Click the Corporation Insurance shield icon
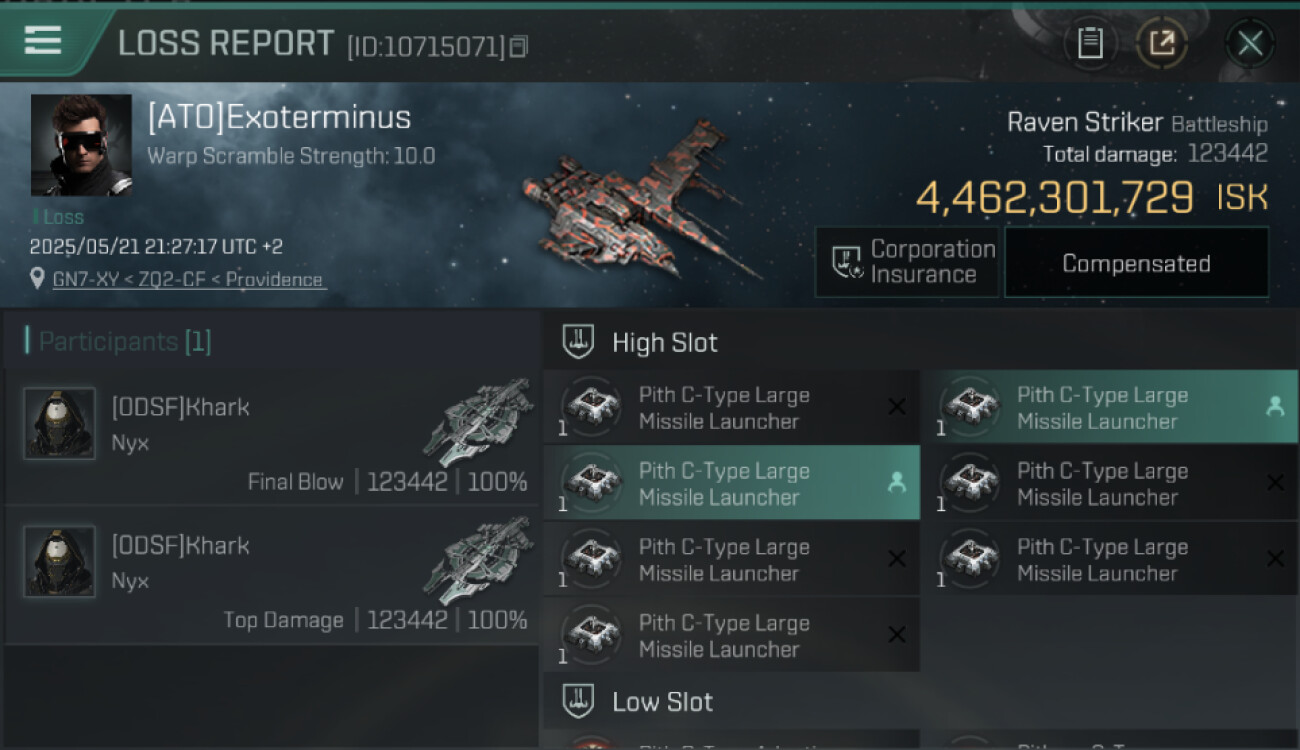This screenshot has width=1300, height=750. 847,262
